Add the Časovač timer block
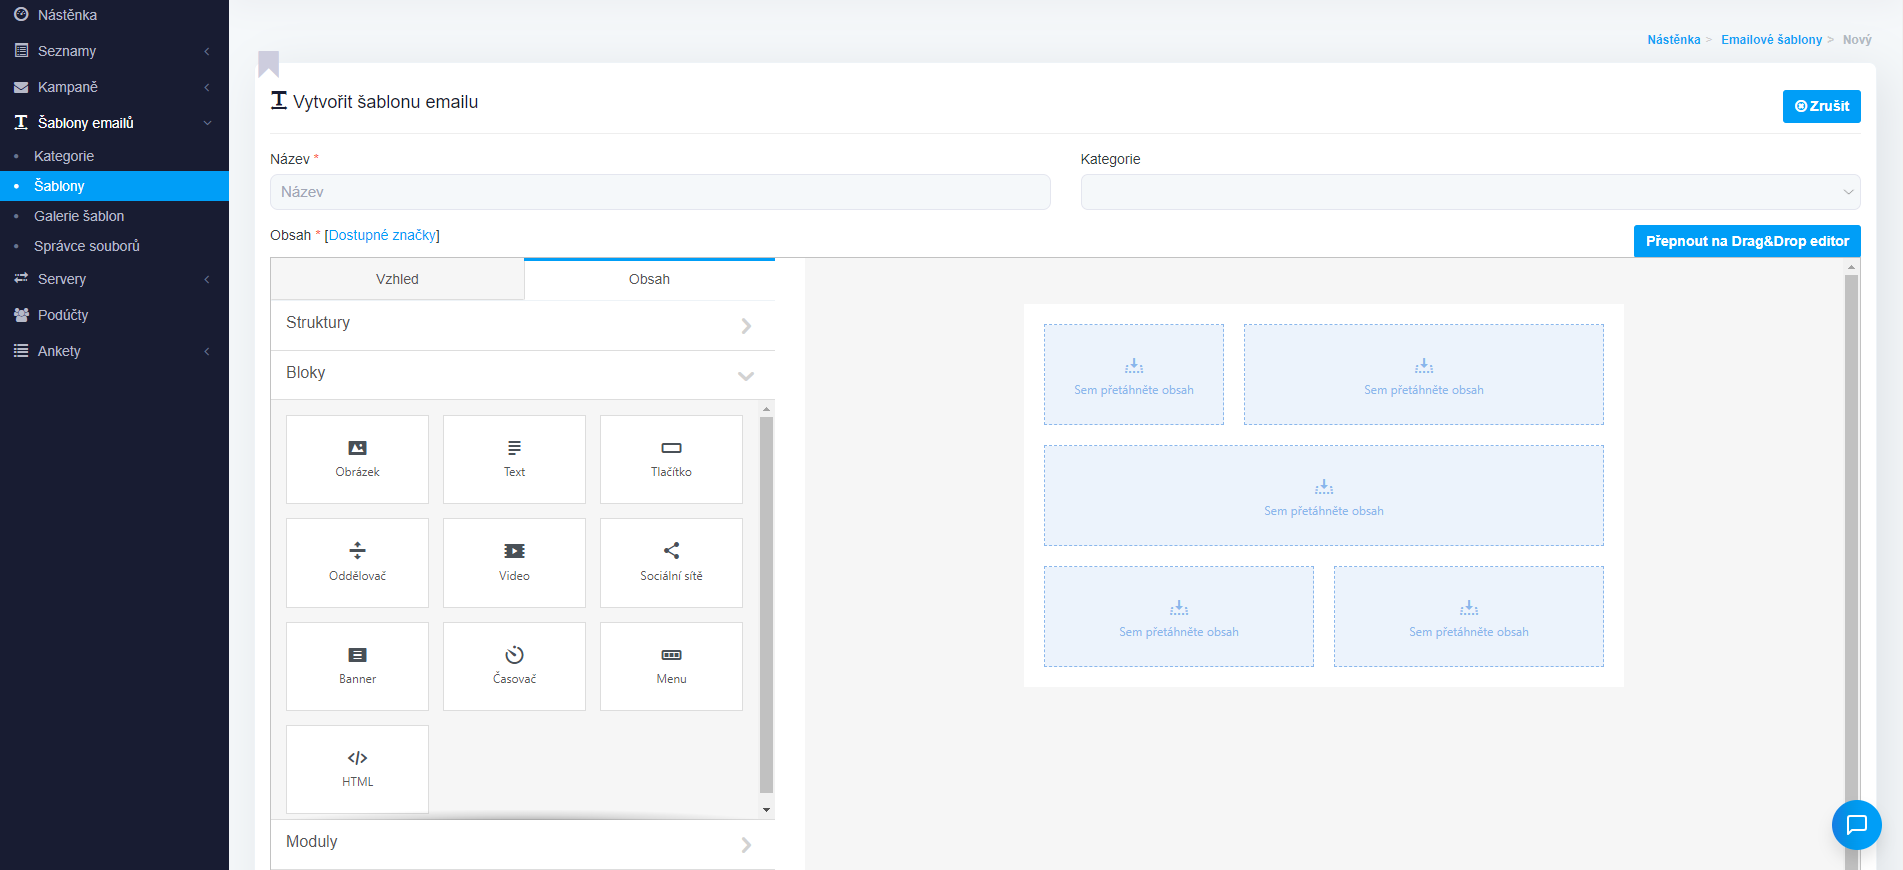The image size is (1903, 870). tap(514, 666)
